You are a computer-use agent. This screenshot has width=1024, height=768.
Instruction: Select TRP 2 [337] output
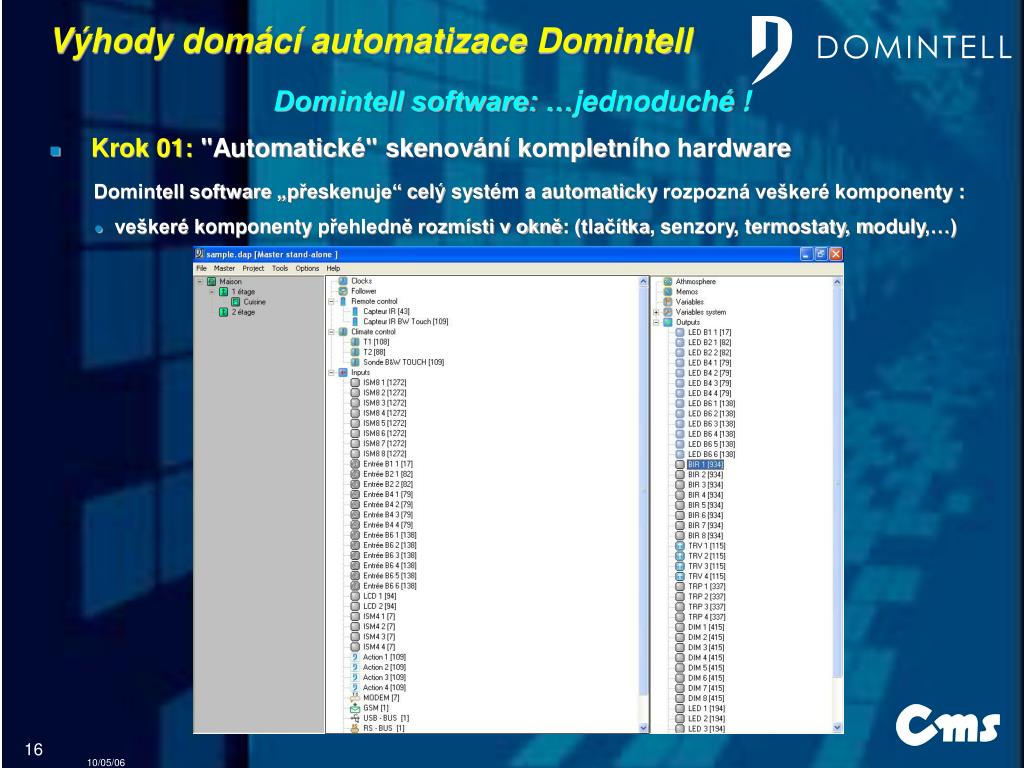pyautogui.click(x=707, y=597)
